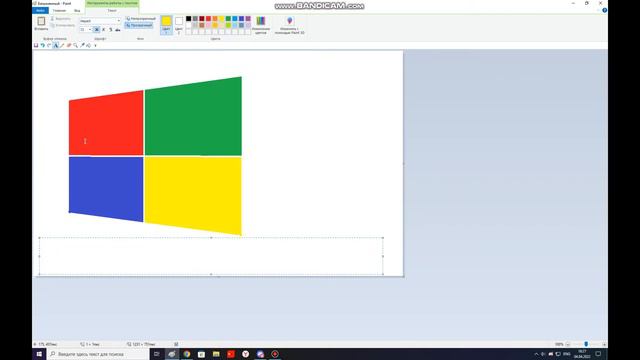Switch to the Home ribbon tab
This screenshot has width=640, height=360.
point(59,11)
